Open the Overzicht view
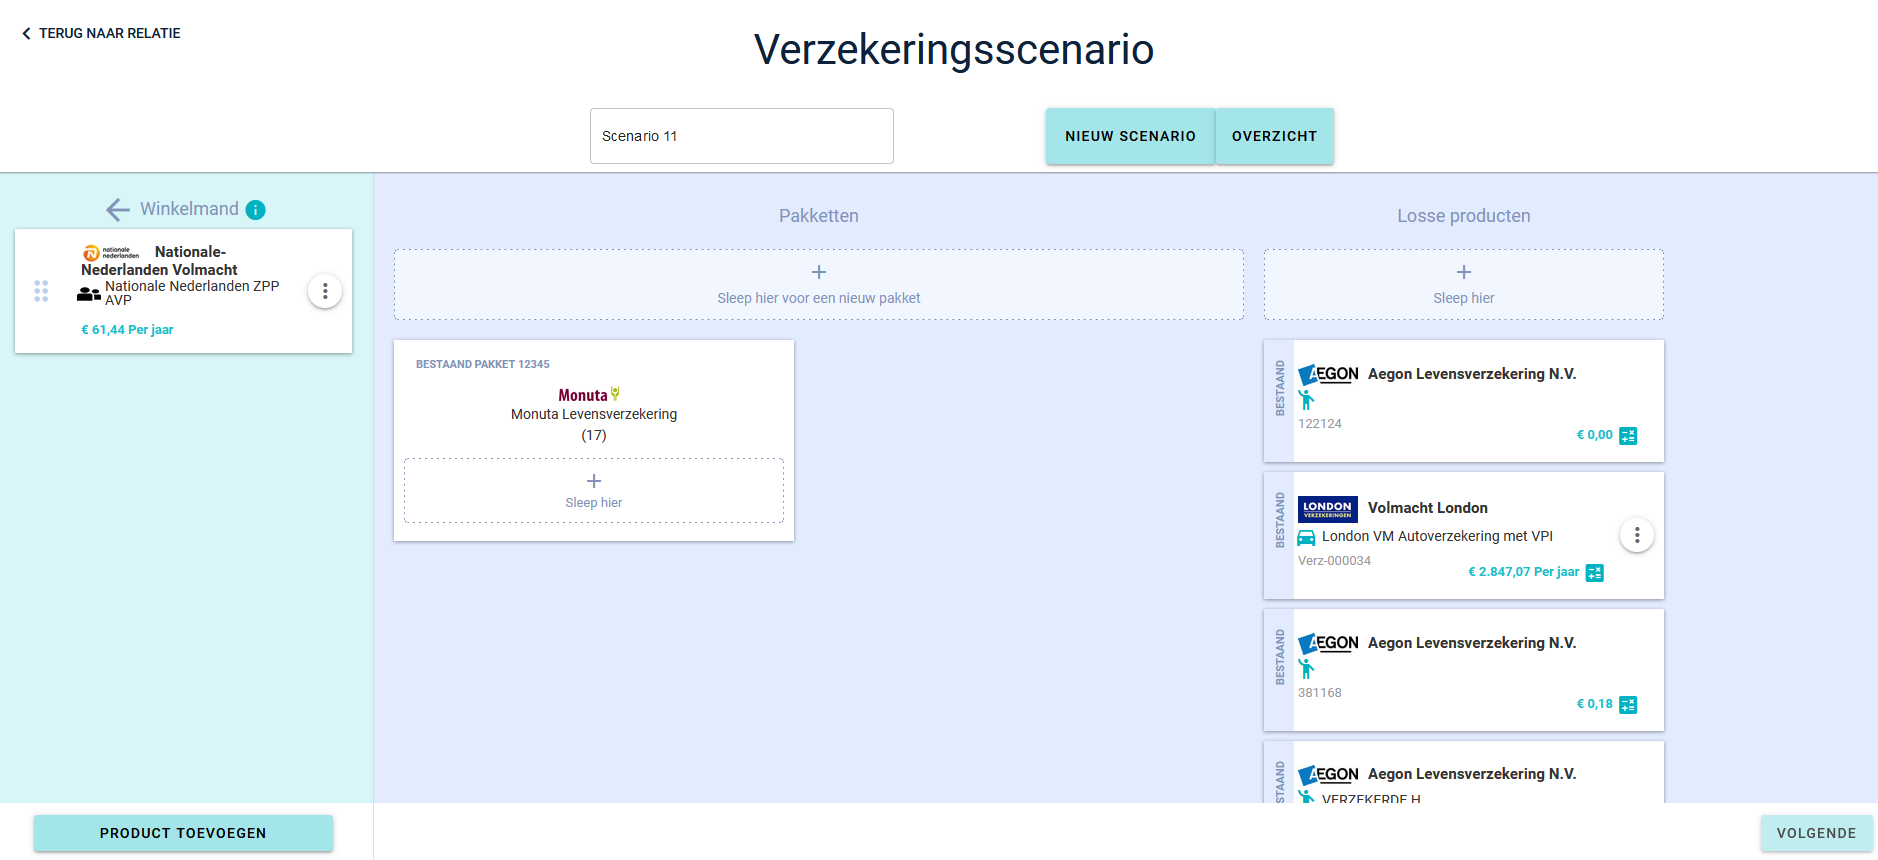The image size is (1878, 860). (1274, 136)
